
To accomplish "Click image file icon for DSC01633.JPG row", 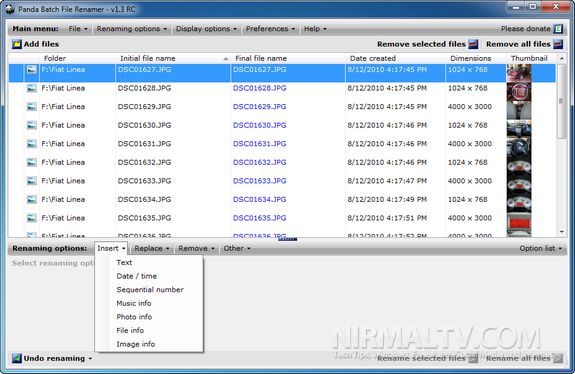I will 32,181.
